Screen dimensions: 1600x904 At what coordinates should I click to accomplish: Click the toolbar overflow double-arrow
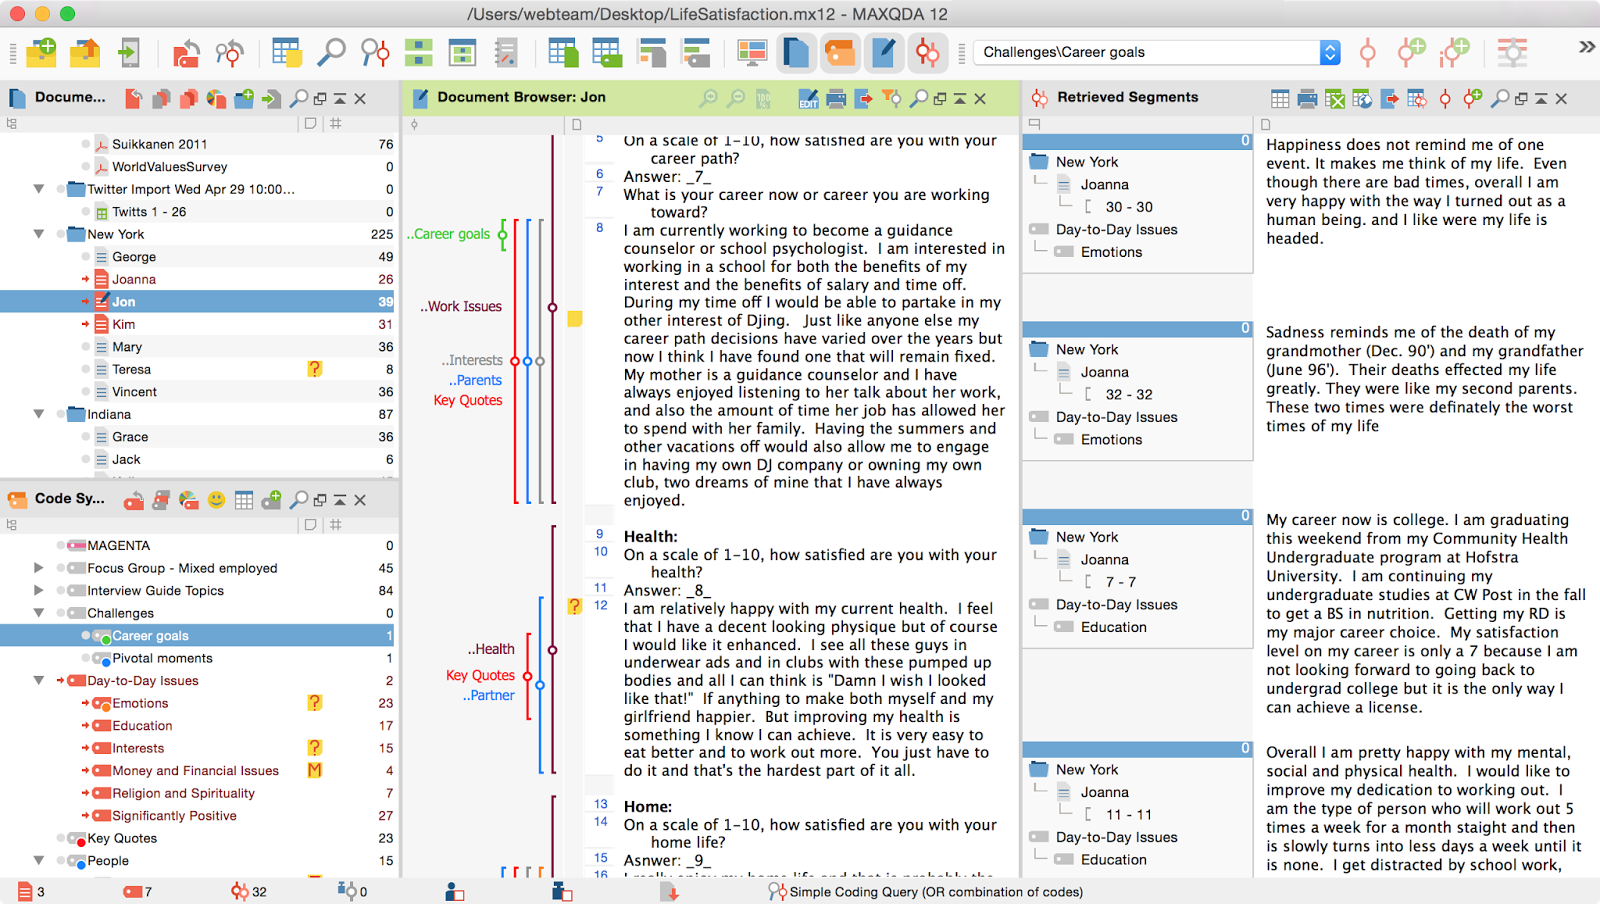pos(1586,47)
